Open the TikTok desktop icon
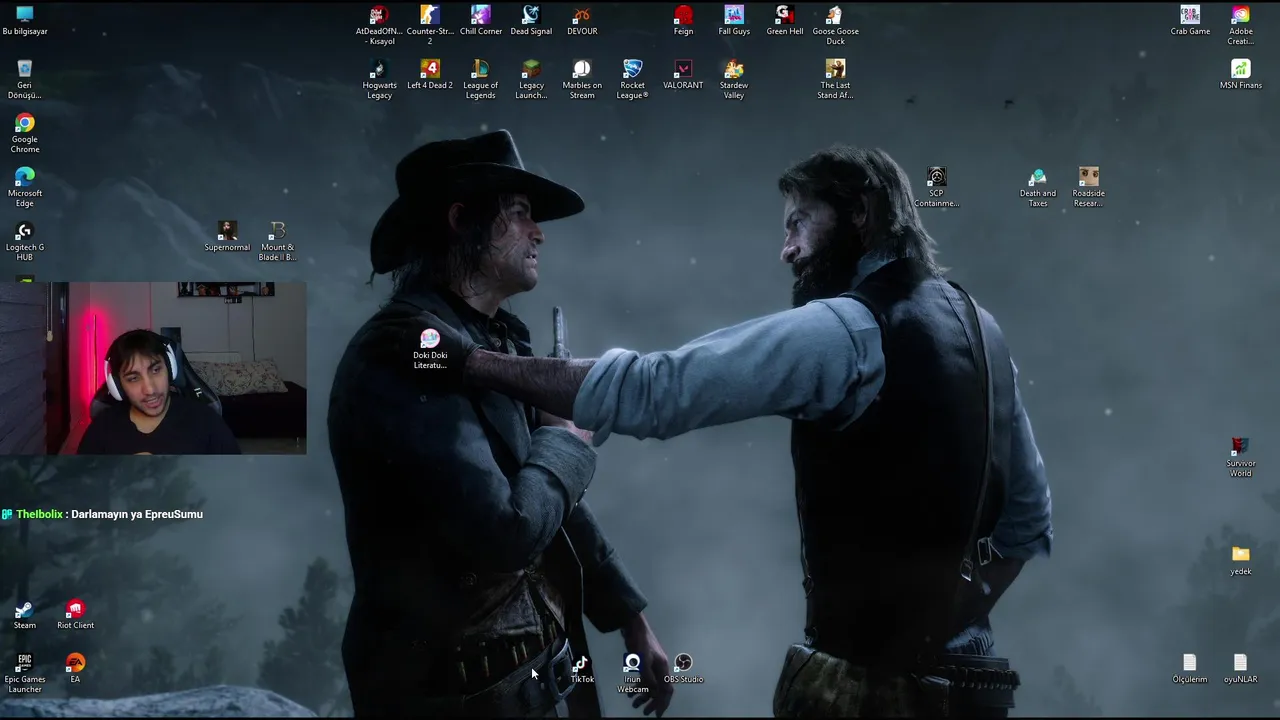Screen dimensions: 1280x720 pyautogui.click(x=582, y=668)
